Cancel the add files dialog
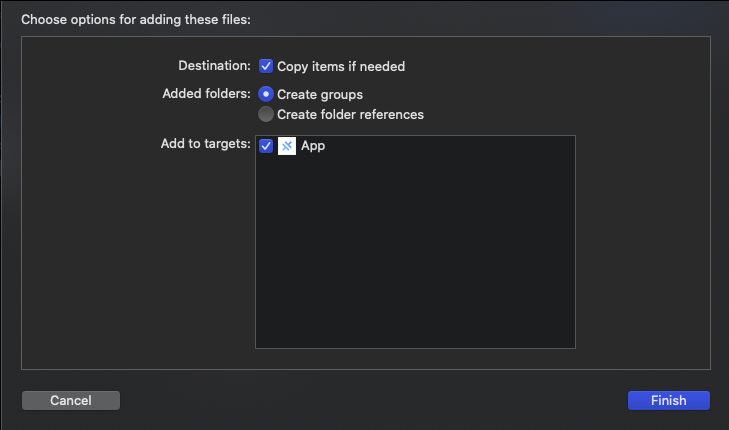 pos(71,400)
